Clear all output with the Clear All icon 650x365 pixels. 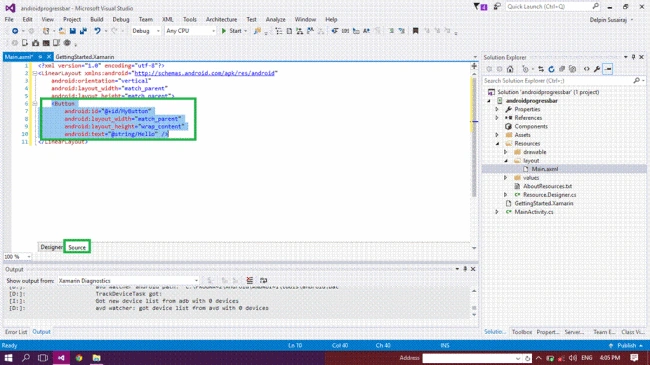tap(250, 281)
